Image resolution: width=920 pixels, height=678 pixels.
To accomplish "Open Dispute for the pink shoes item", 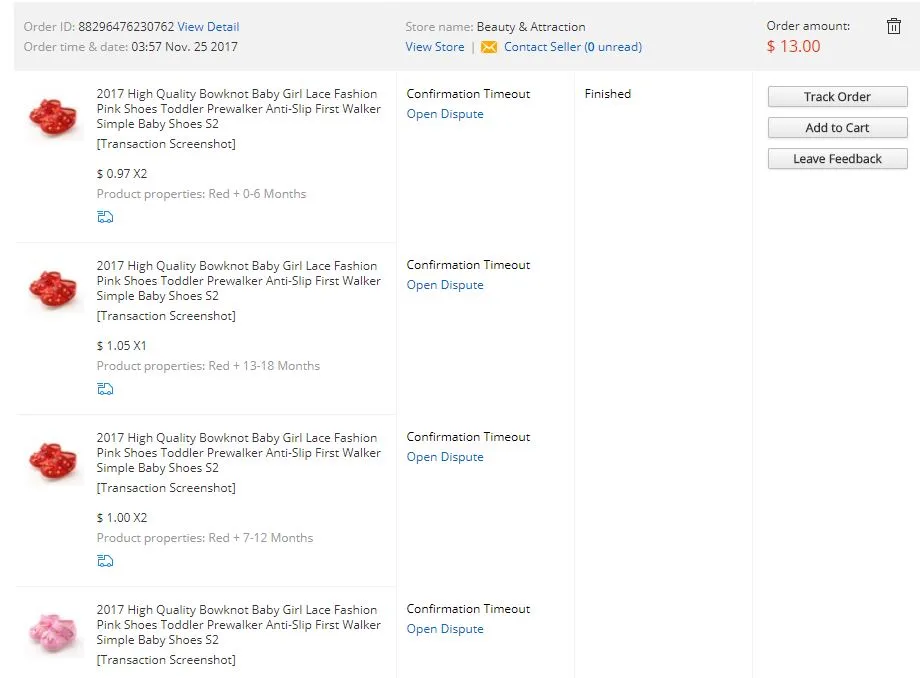I will point(445,629).
